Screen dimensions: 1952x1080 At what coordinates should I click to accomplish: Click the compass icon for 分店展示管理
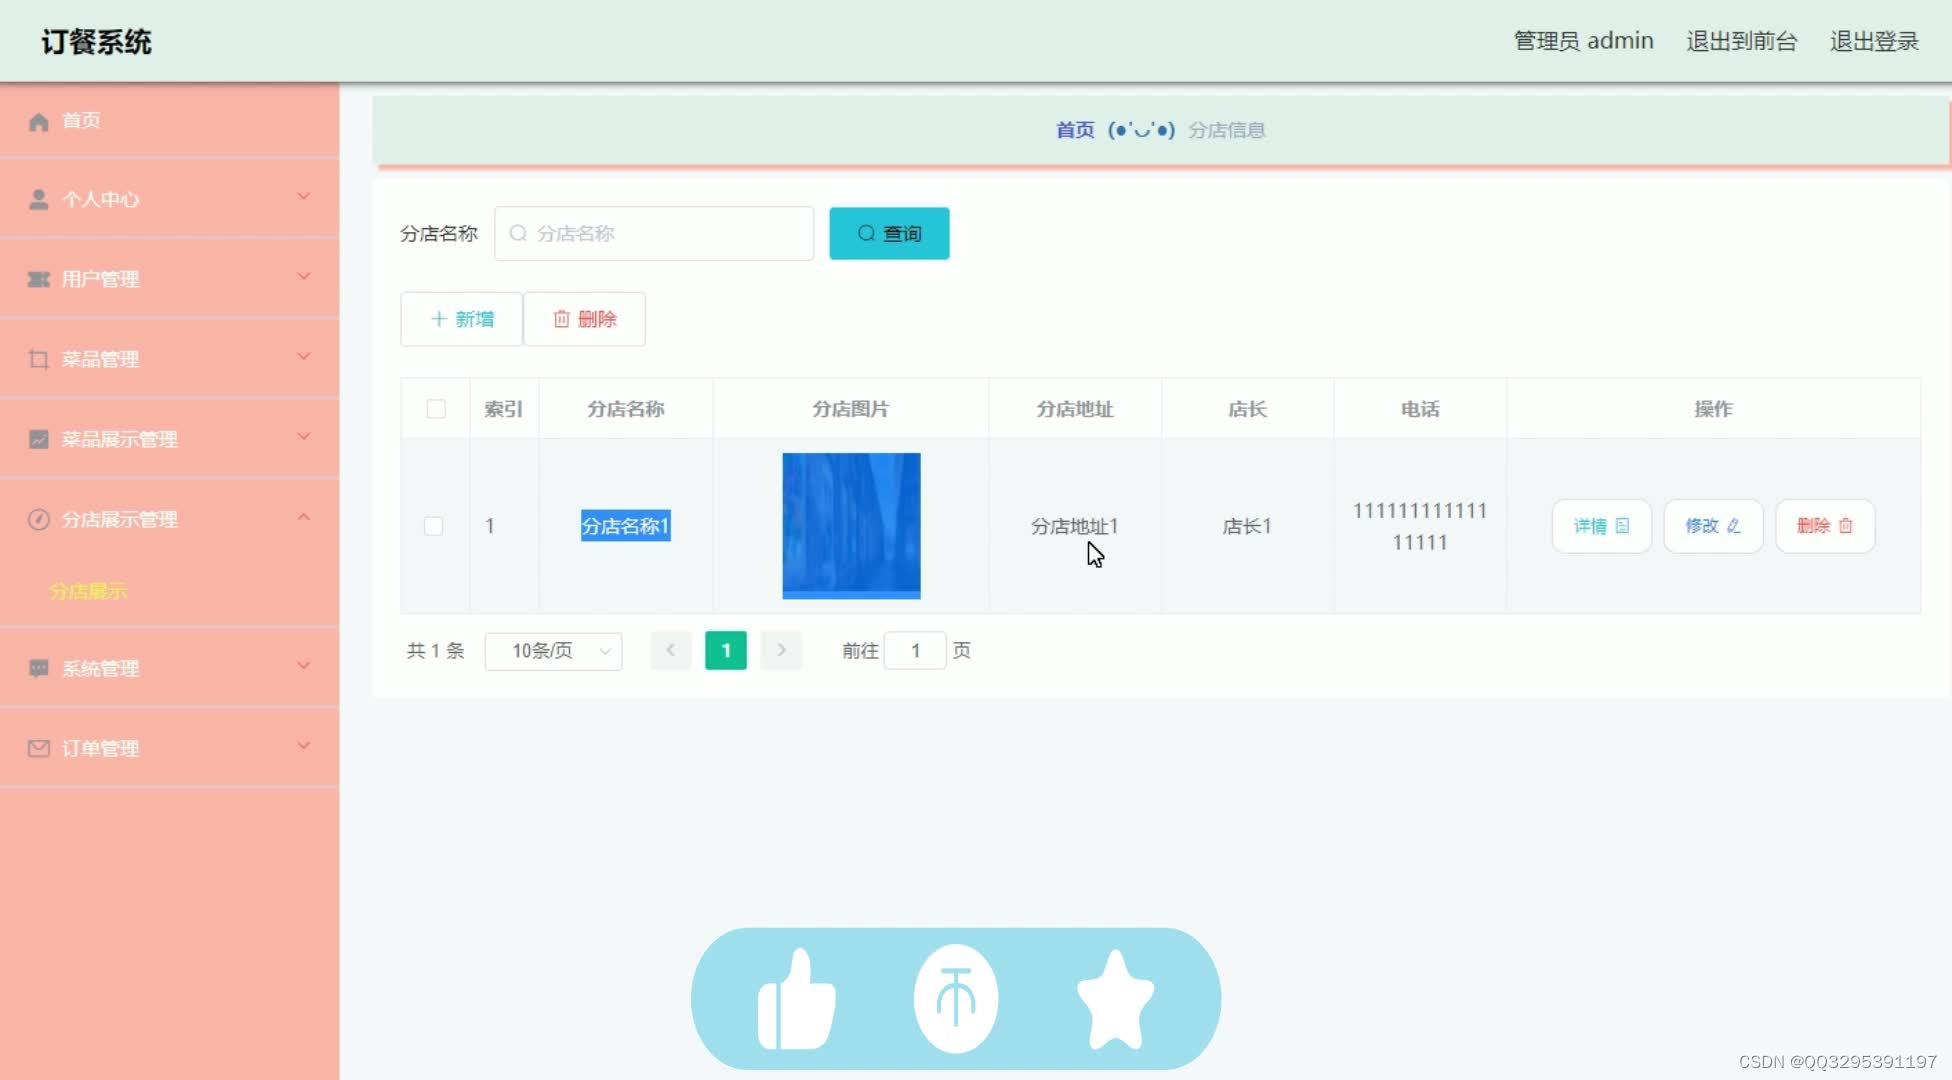(39, 519)
